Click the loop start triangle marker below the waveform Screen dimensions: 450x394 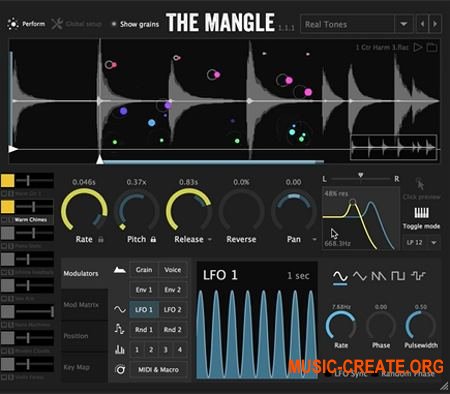(100, 159)
